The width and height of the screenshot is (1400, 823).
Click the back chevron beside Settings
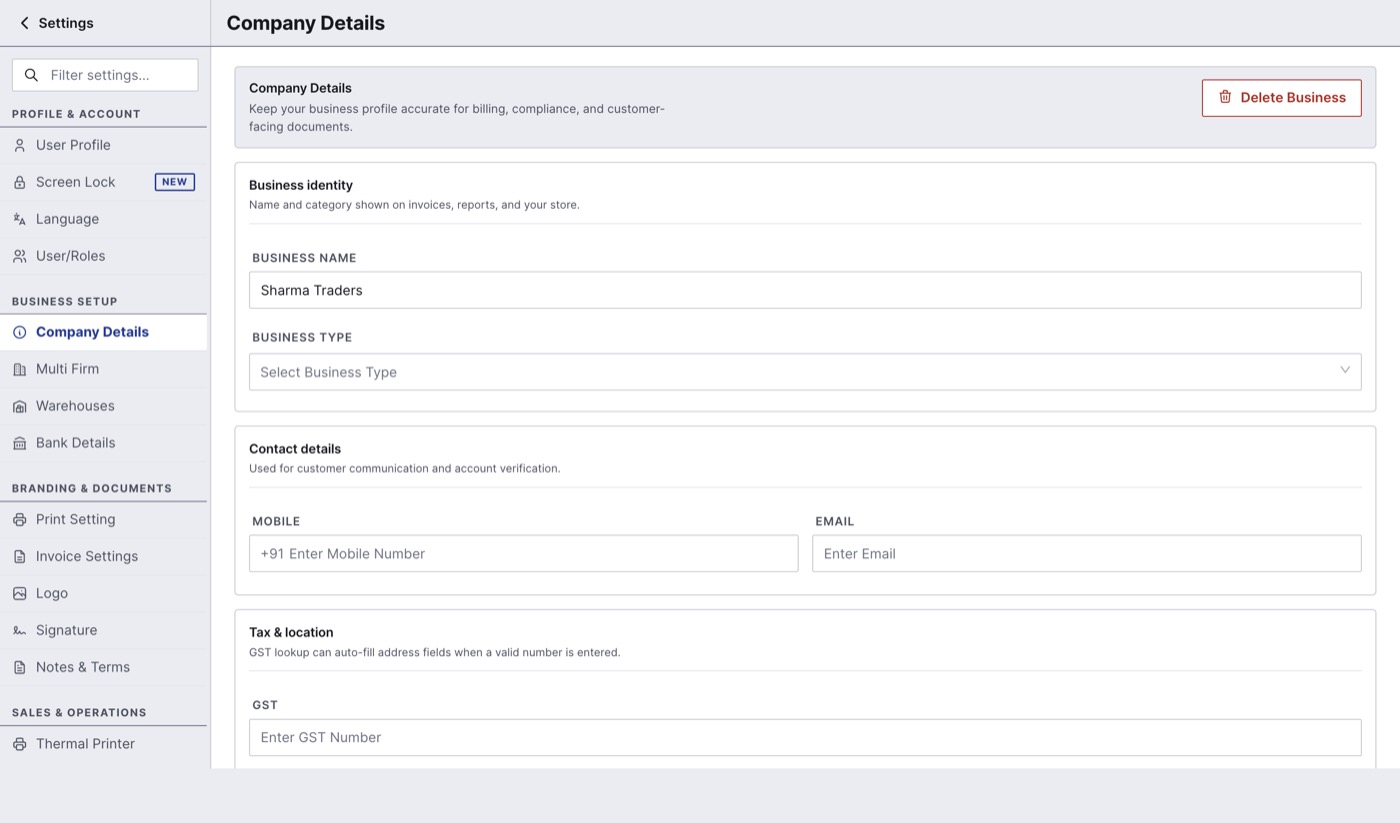pos(24,23)
